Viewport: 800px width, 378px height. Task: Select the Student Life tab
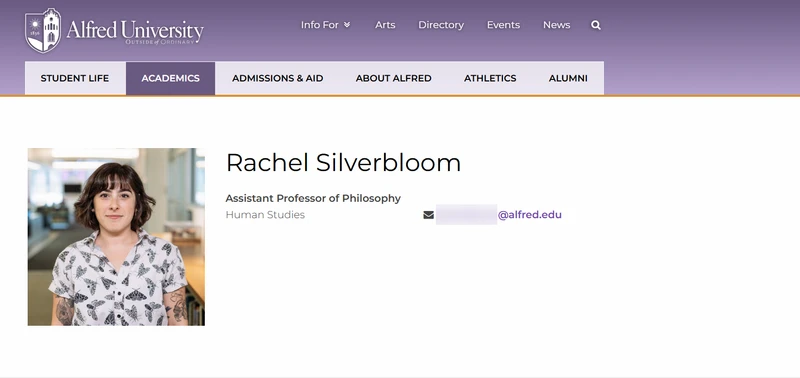75,78
